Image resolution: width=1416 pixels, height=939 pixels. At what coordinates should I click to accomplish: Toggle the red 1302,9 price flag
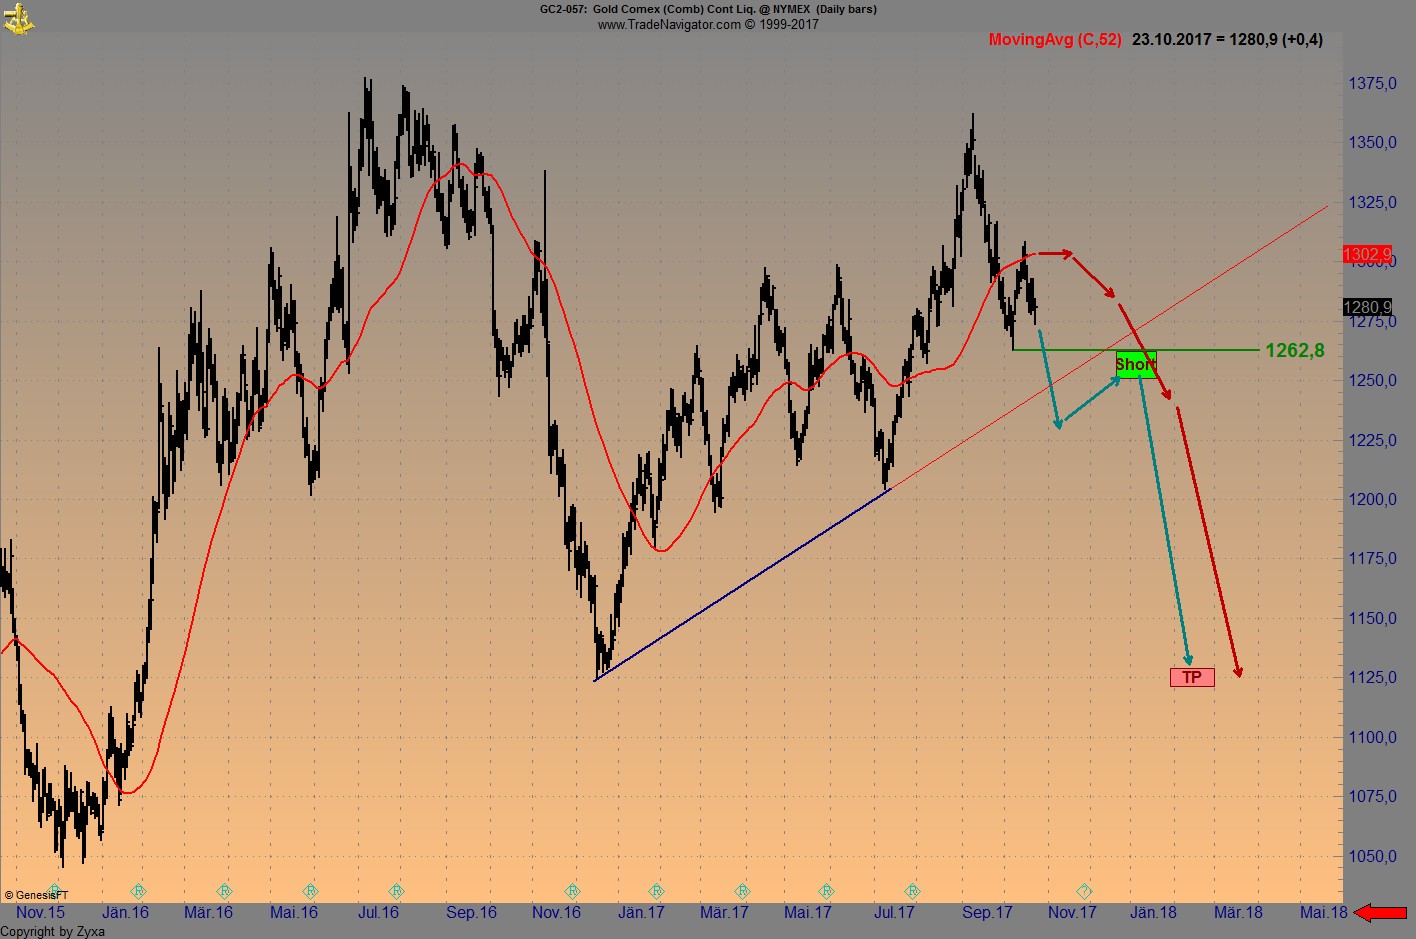tap(1365, 254)
